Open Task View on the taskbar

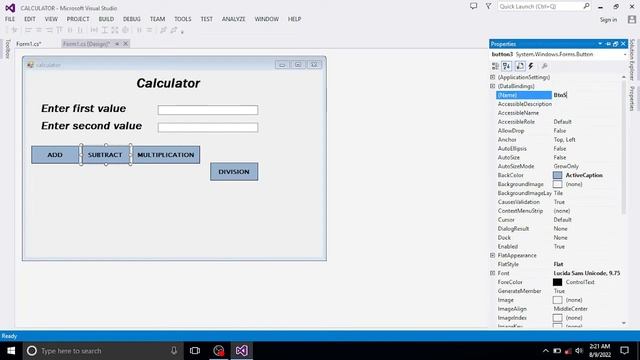[195, 351]
